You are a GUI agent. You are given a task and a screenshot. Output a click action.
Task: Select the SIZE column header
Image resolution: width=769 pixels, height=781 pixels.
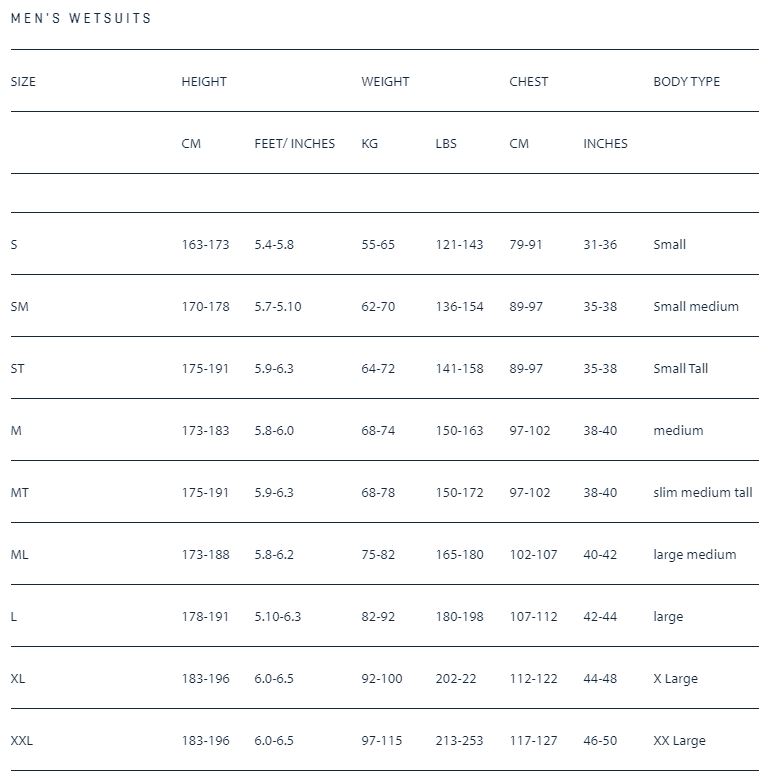pos(23,82)
